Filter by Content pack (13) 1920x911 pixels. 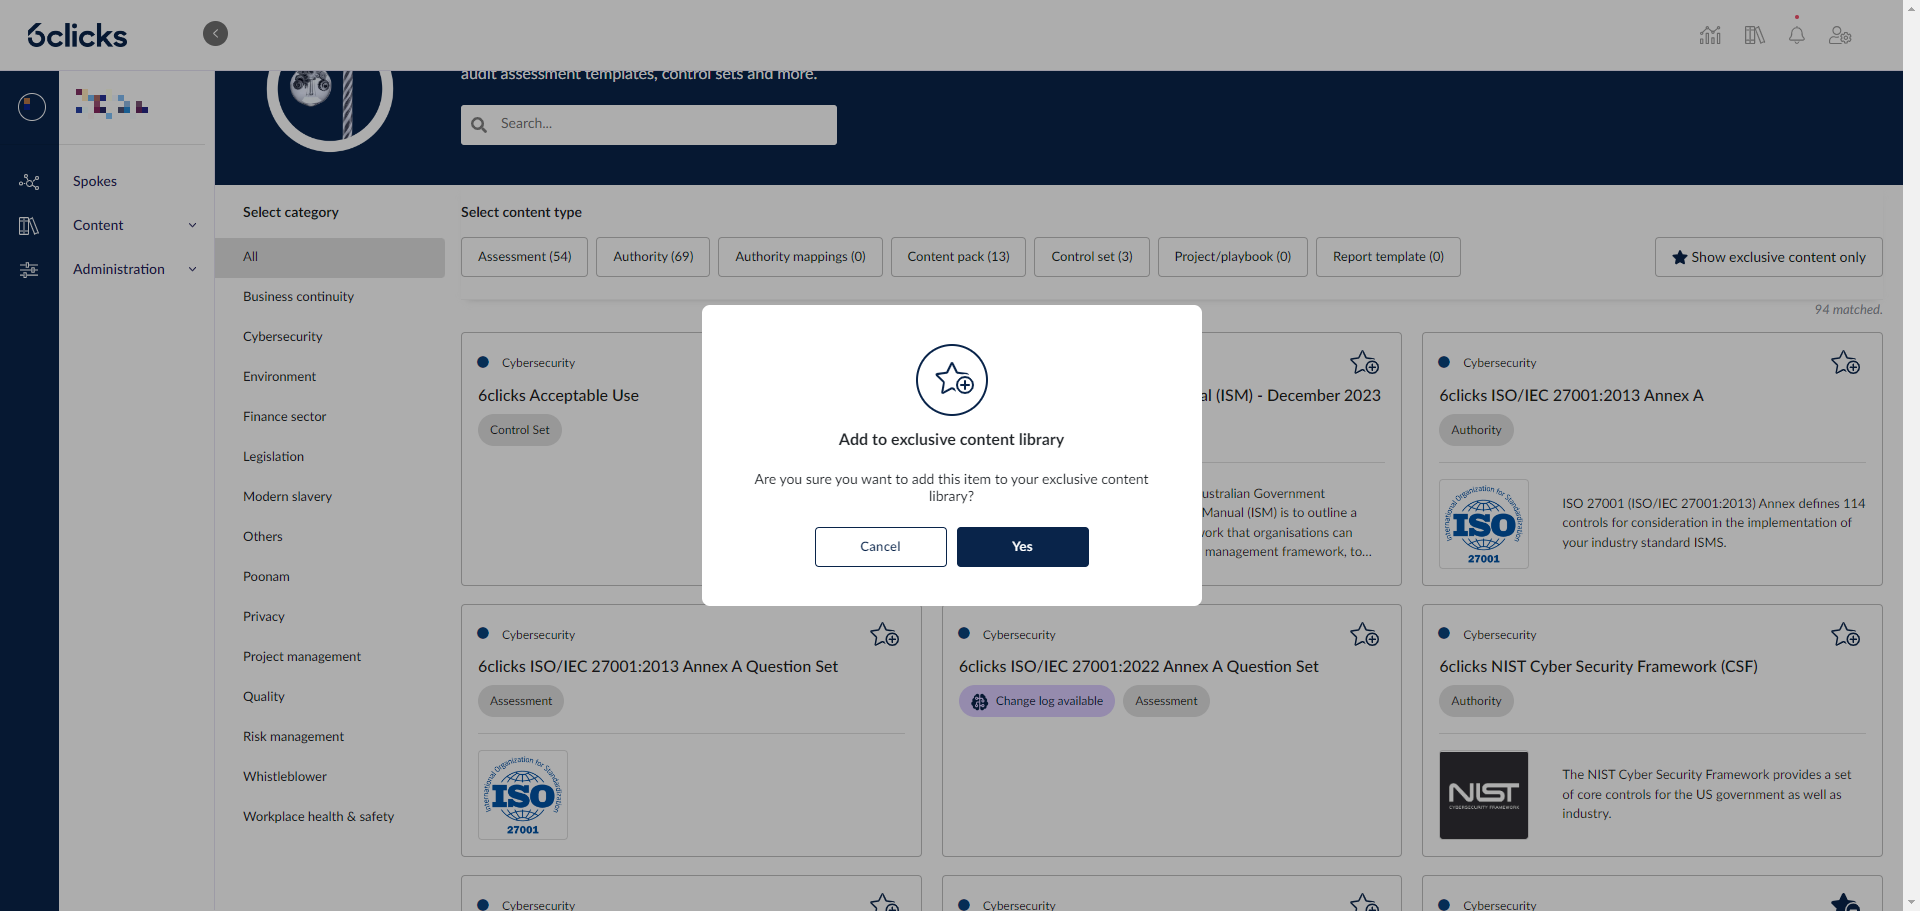coord(958,257)
